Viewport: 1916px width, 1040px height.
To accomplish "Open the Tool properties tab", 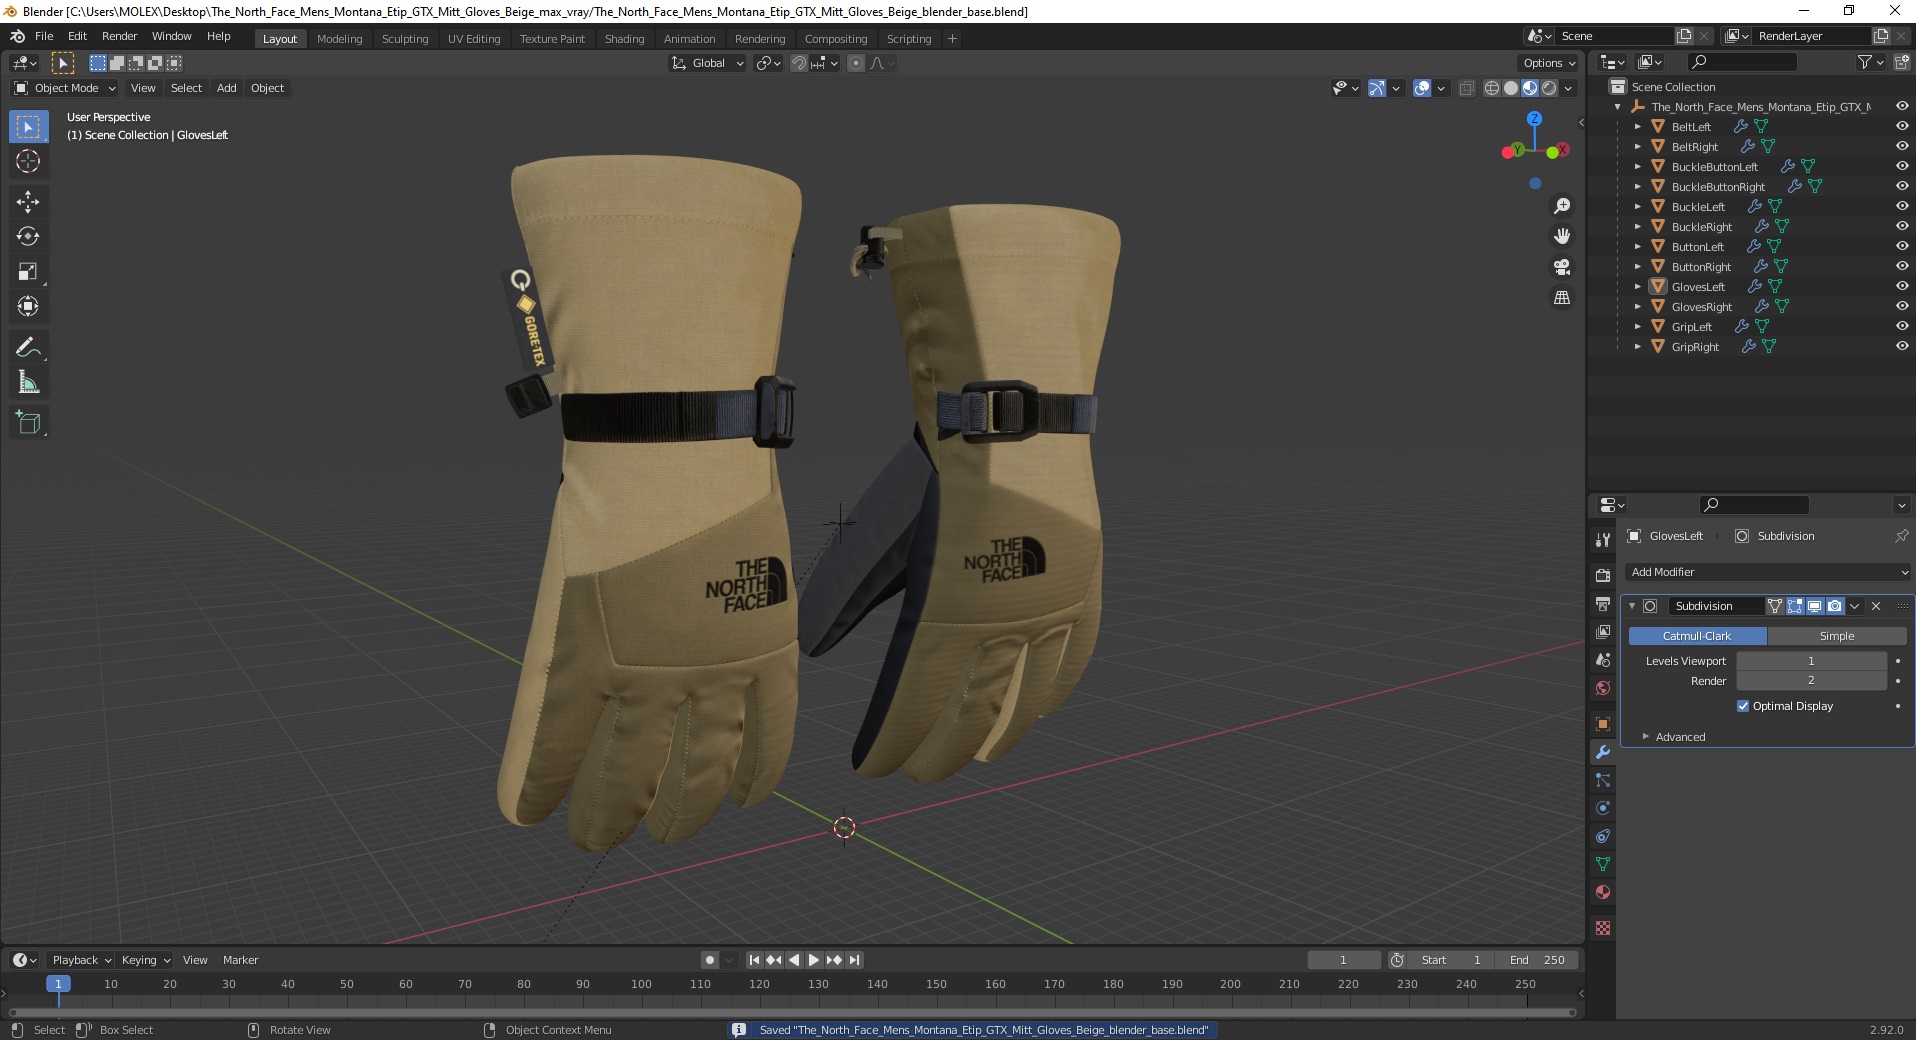I will pyautogui.click(x=1603, y=540).
